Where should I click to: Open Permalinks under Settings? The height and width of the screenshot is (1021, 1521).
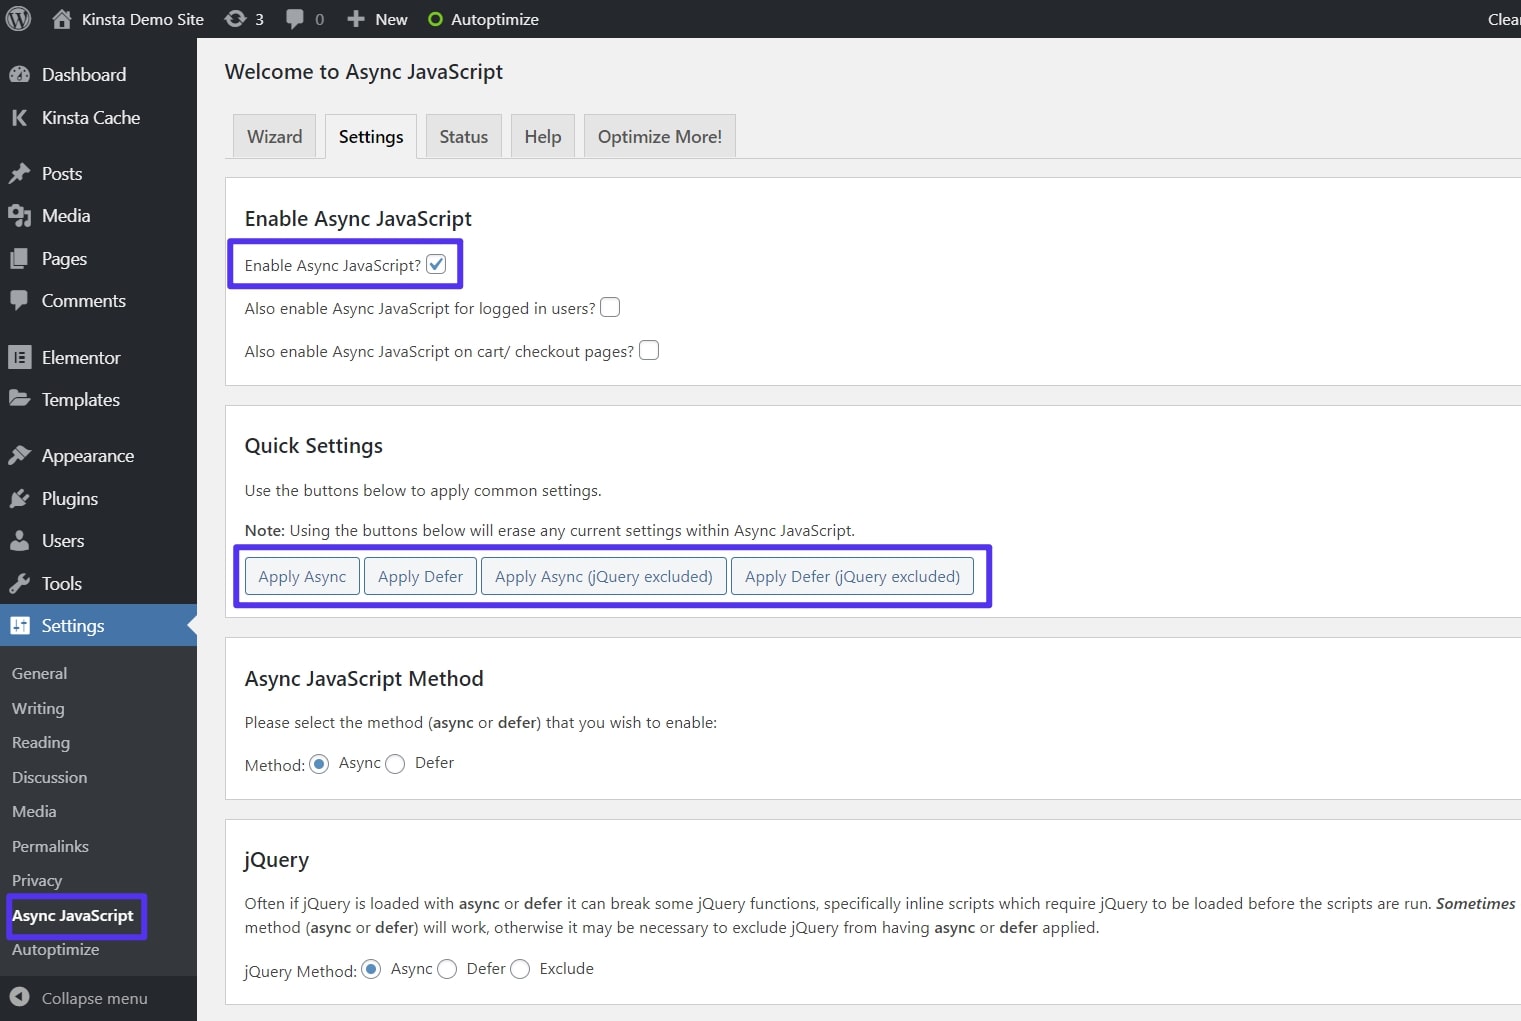coord(50,846)
